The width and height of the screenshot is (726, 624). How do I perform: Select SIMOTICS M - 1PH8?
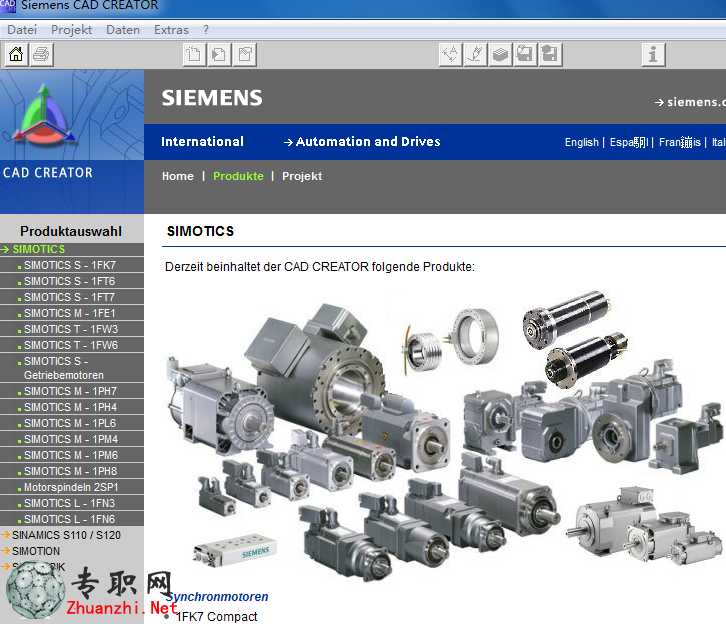pyautogui.click(x=72, y=471)
